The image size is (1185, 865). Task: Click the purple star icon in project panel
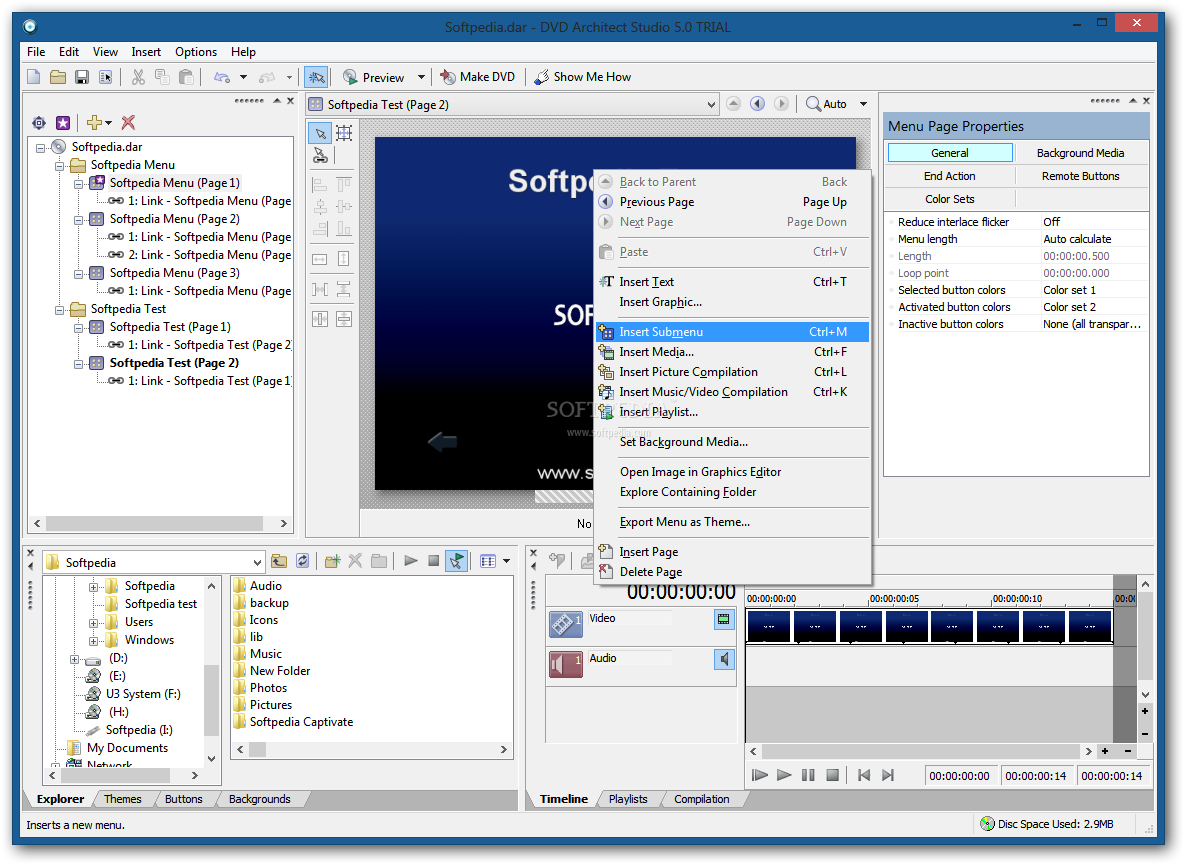tap(63, 122)
